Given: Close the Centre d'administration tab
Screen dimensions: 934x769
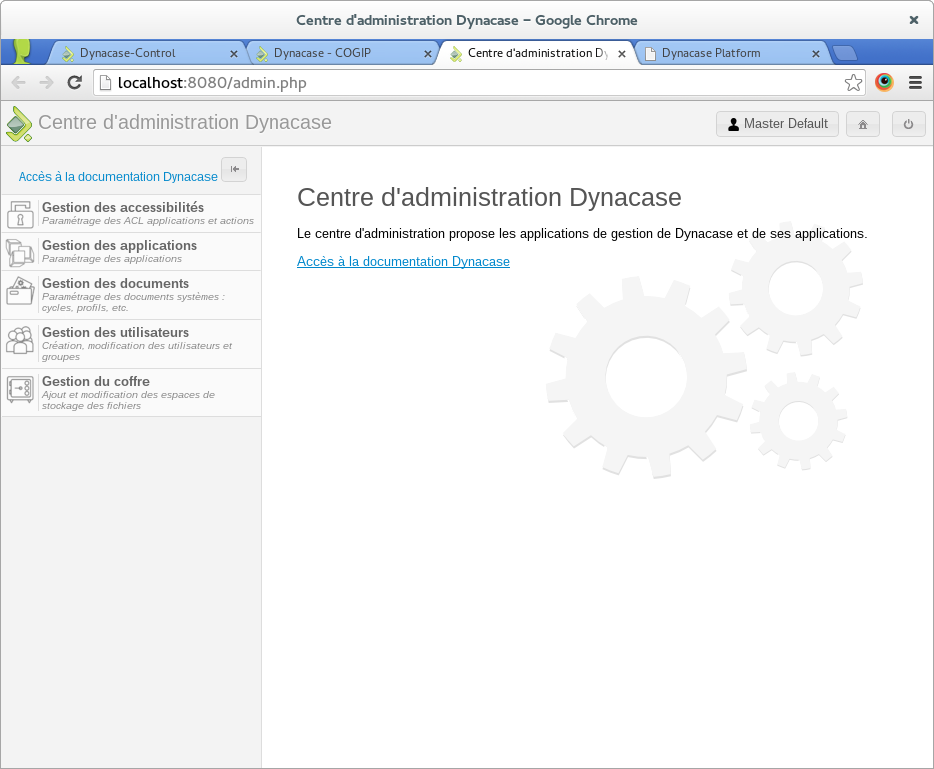Looking at the screenshot, I should pos(622,54).
